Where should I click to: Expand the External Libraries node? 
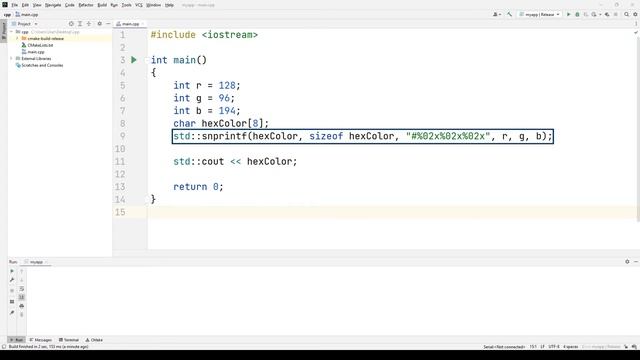[12, 58]
